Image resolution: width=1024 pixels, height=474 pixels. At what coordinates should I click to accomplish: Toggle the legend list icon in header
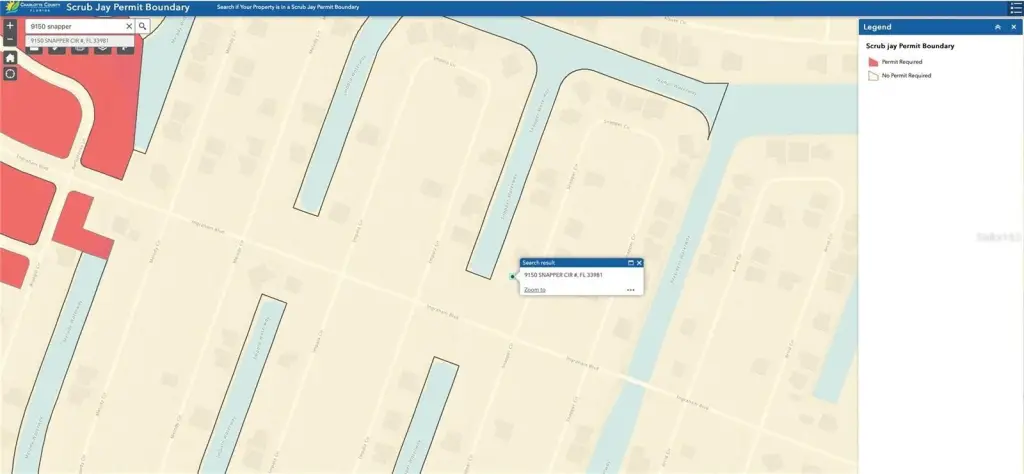(1014, 7)
